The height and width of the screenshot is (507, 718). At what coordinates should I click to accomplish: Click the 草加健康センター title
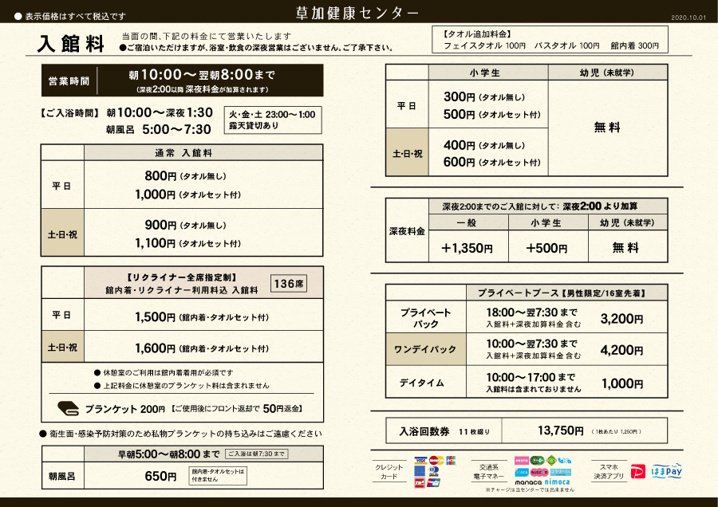pos(357,12)
